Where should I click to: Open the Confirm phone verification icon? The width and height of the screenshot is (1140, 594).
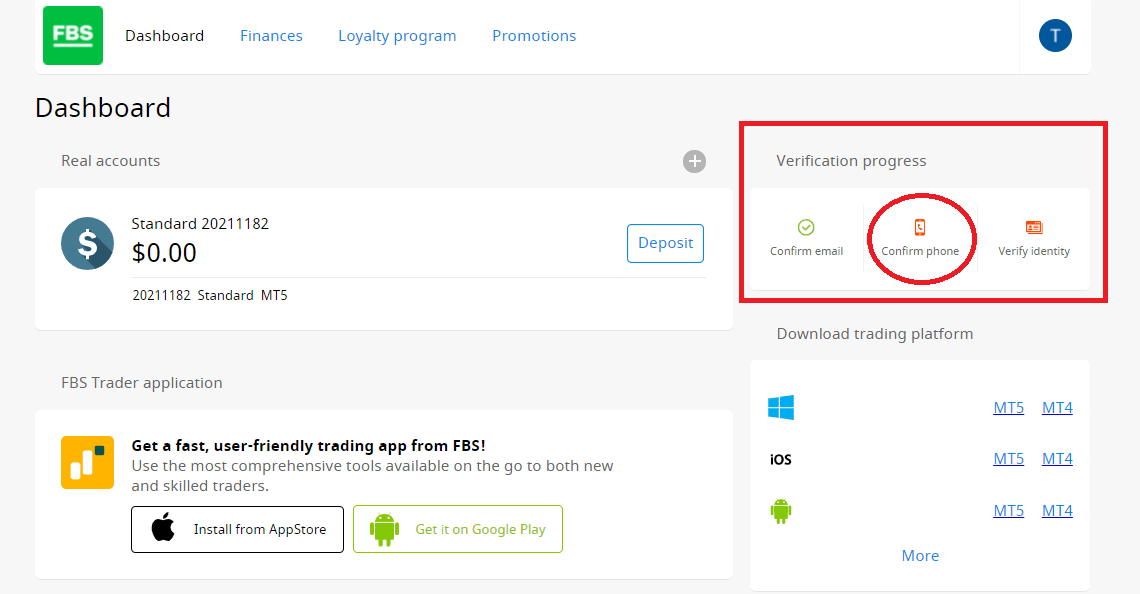pos(921,226)
